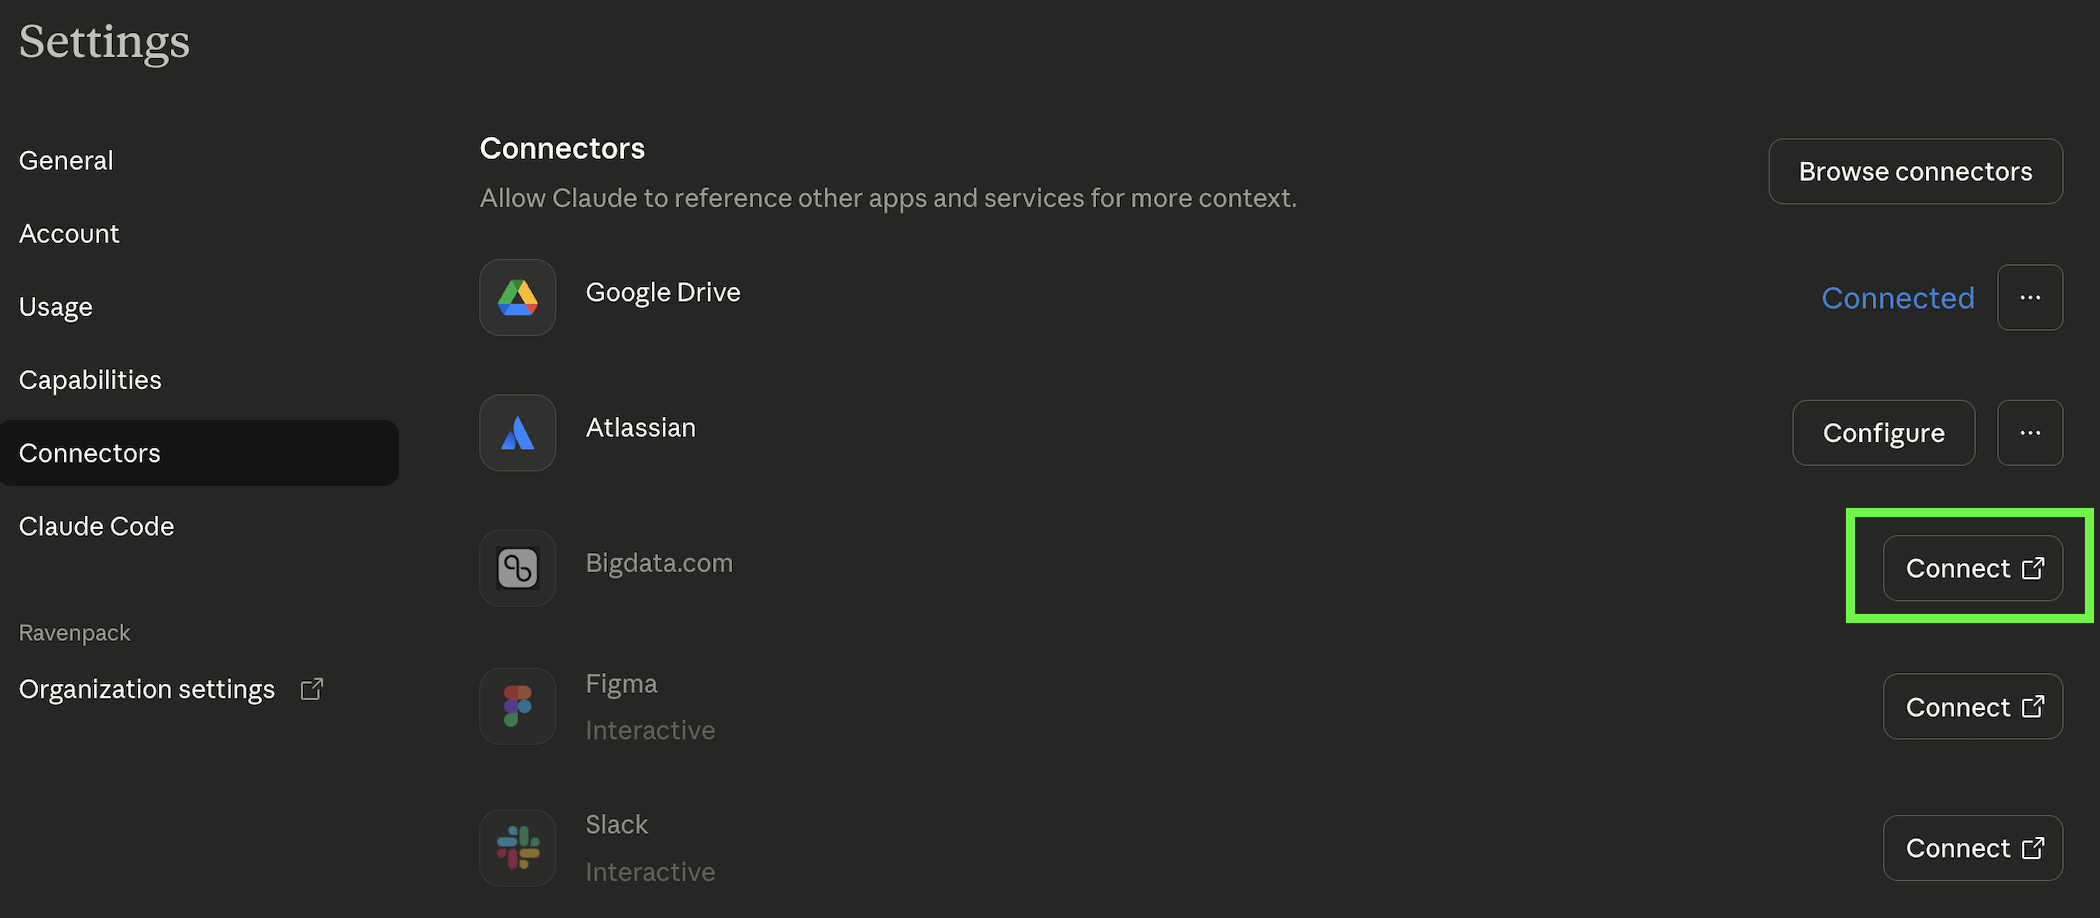View the Capabilities settings section
Image resolution: width=2100 pixels, height=918 pixels.
click(90, 379)
